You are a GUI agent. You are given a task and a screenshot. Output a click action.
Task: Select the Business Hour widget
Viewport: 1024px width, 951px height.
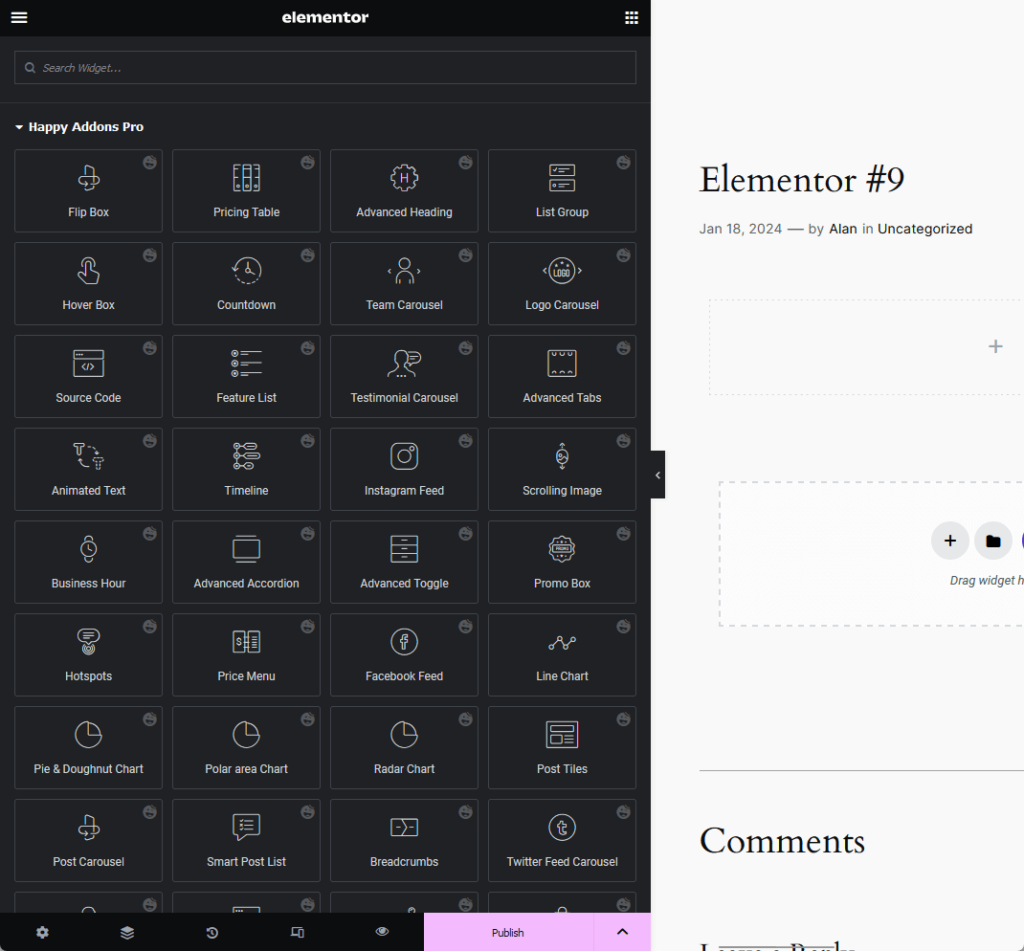pyautogui.click(x=88, y=562)
